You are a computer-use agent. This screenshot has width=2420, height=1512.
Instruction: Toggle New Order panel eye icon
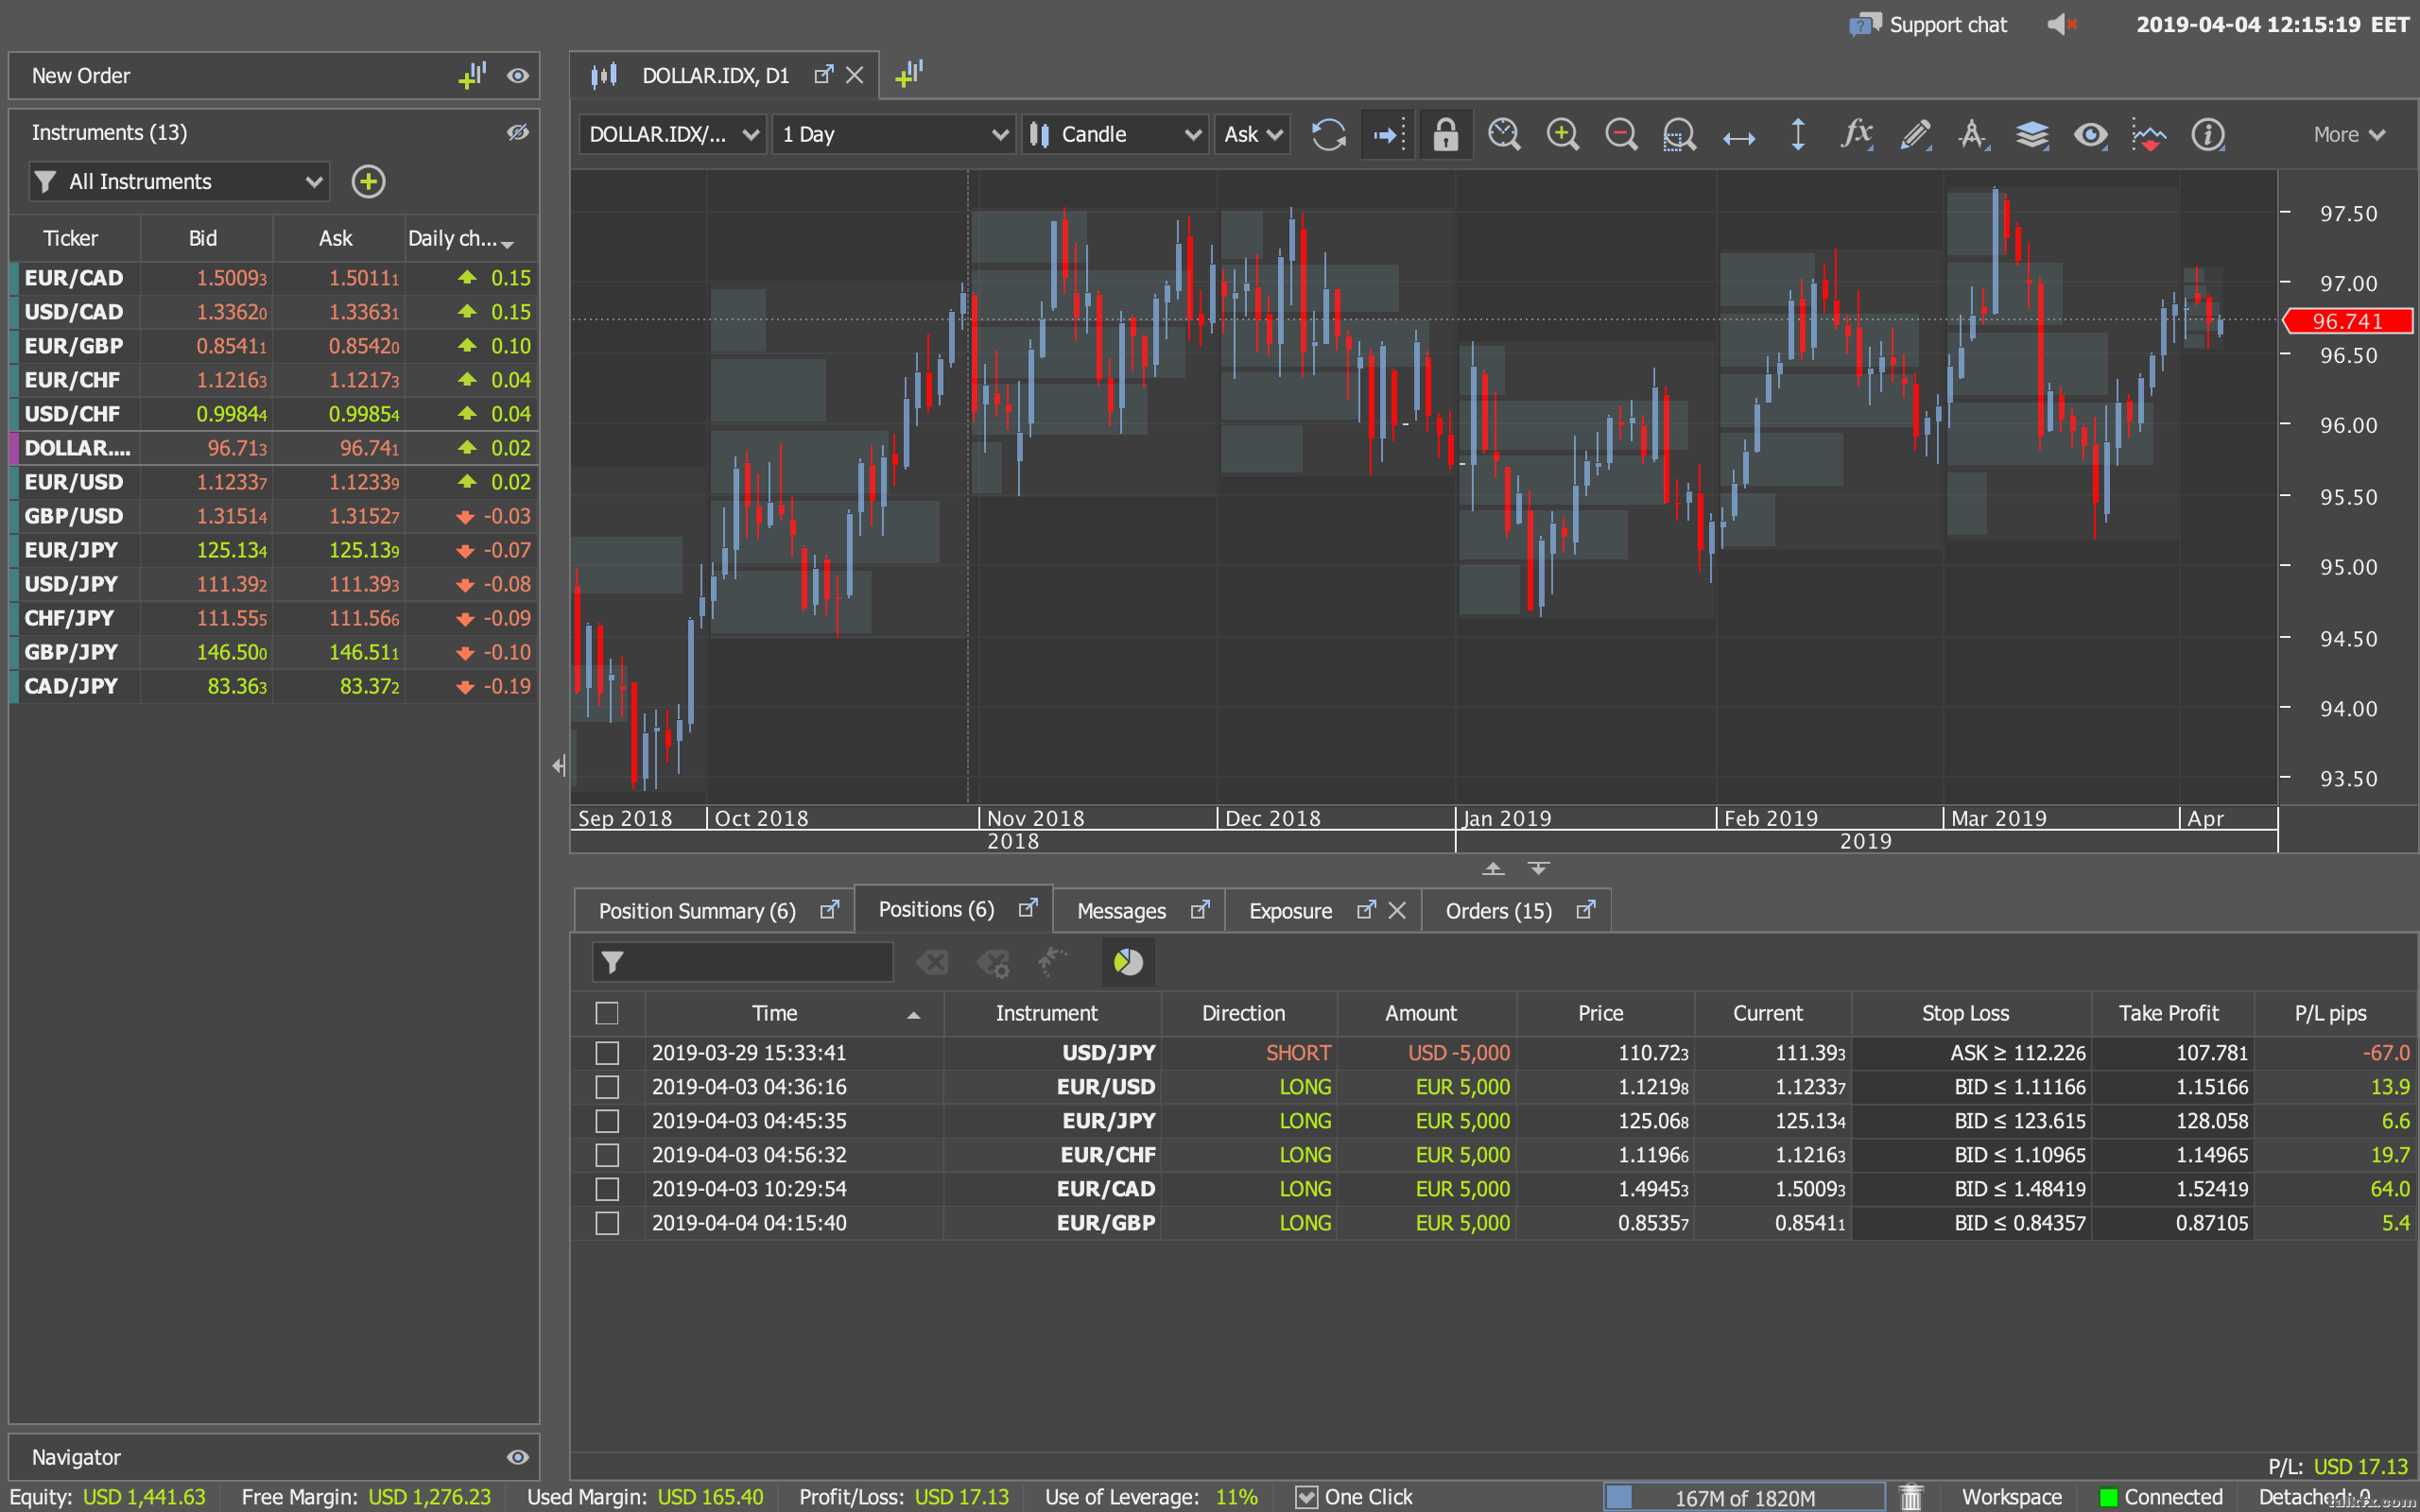click(x=517, y=76)
